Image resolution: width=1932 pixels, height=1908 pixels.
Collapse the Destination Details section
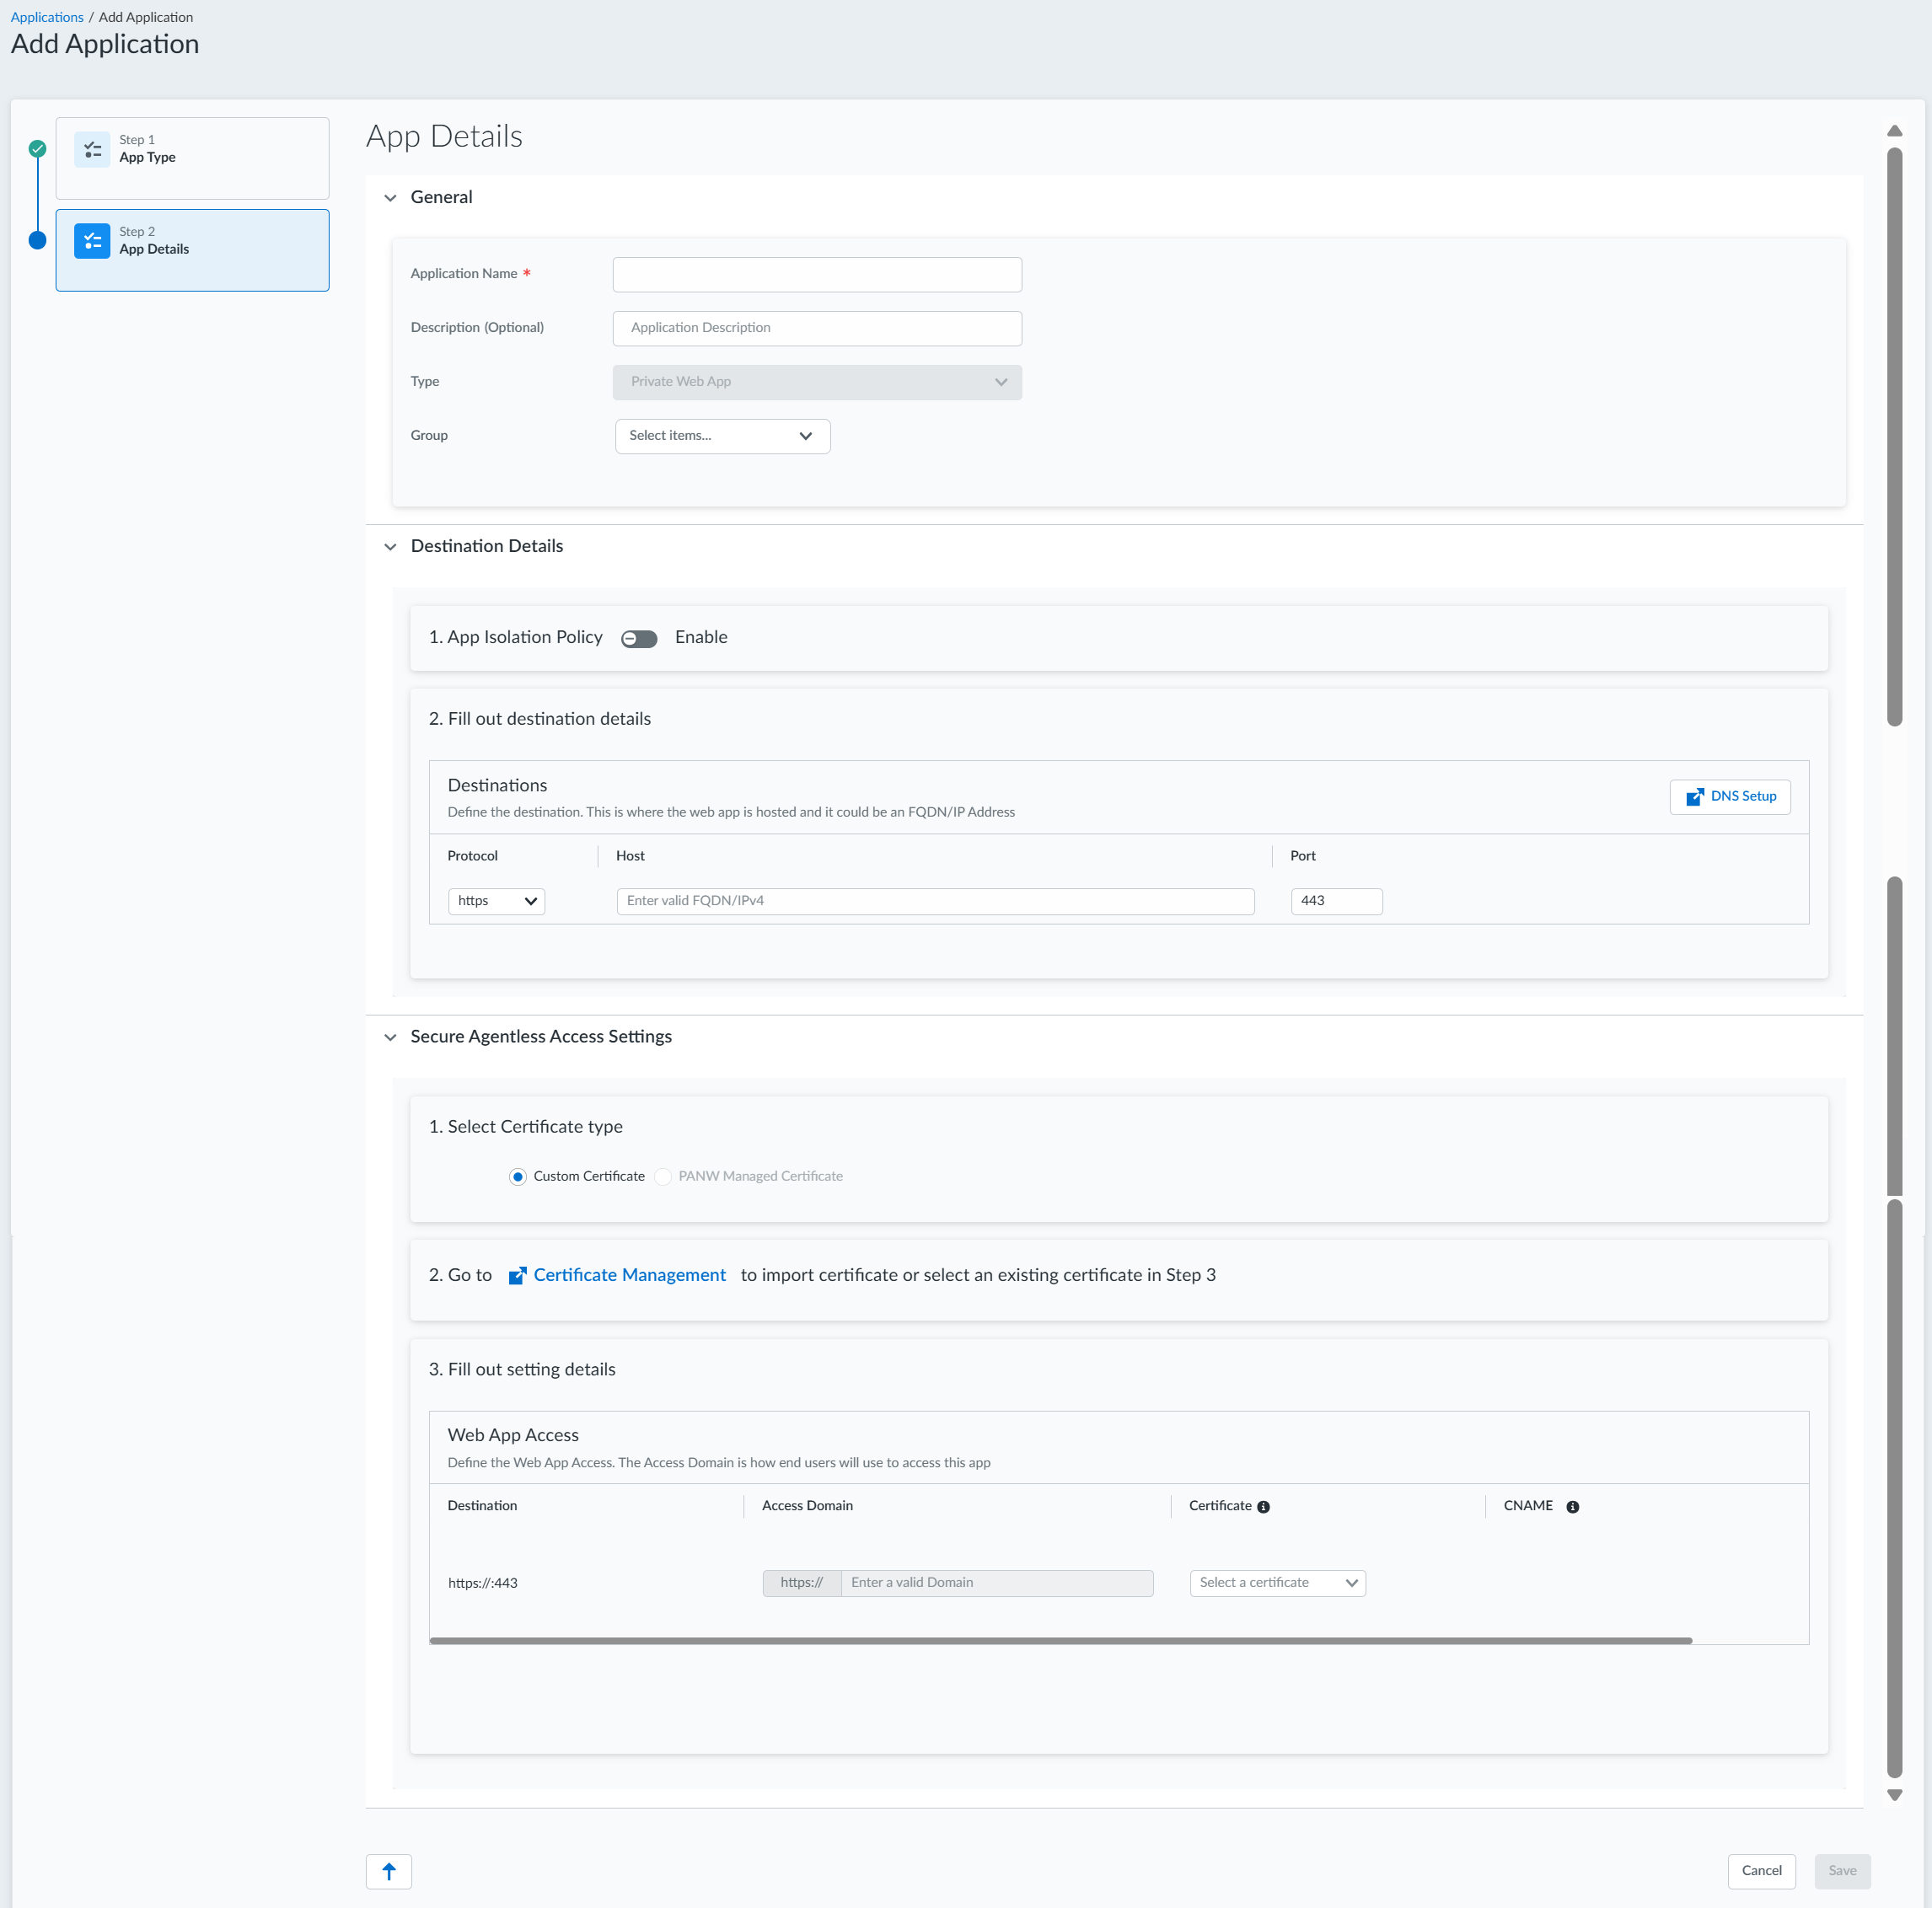coord(390,547)
